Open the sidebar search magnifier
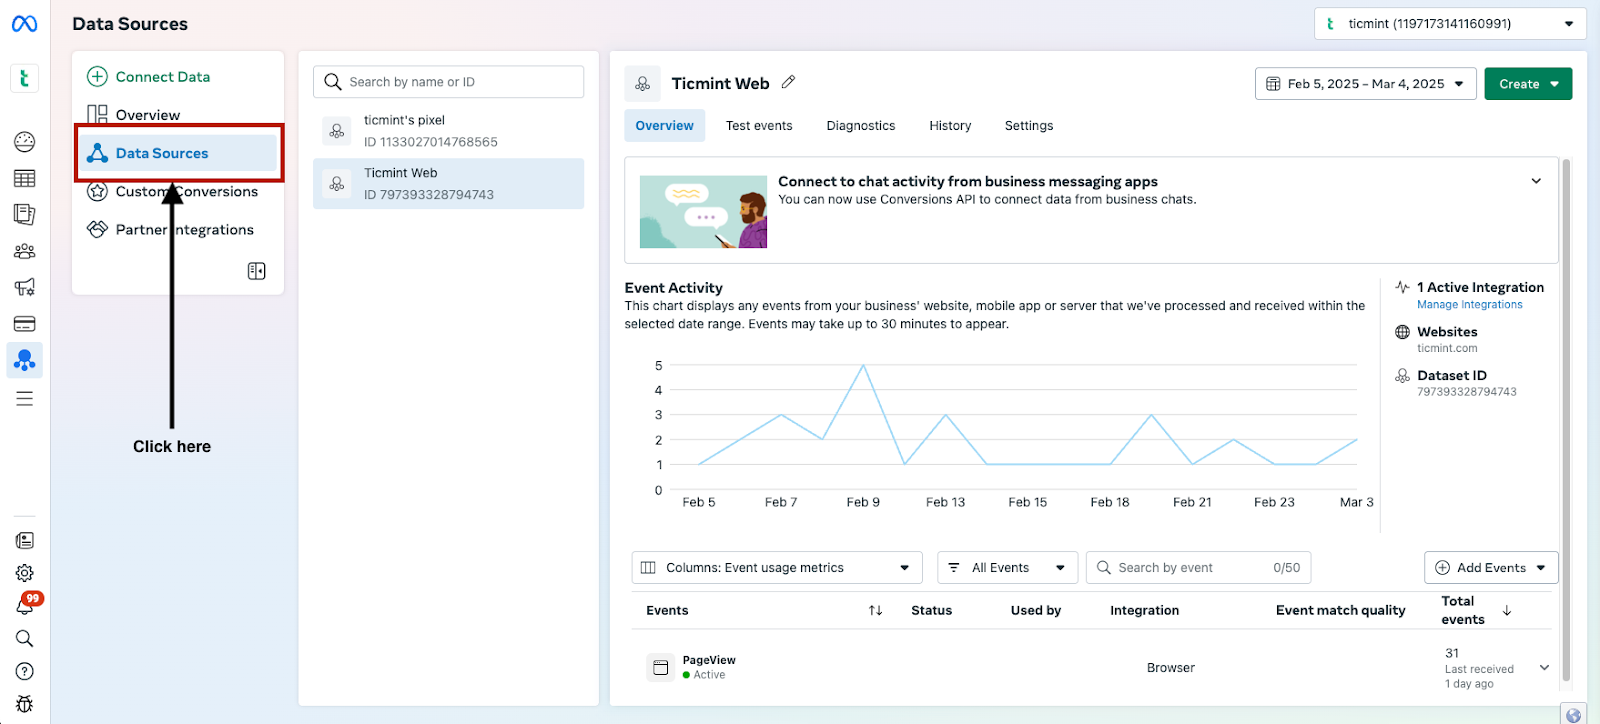Image resolution: width=1600 pixels, height=724 pixels. [x=24, y=638]
